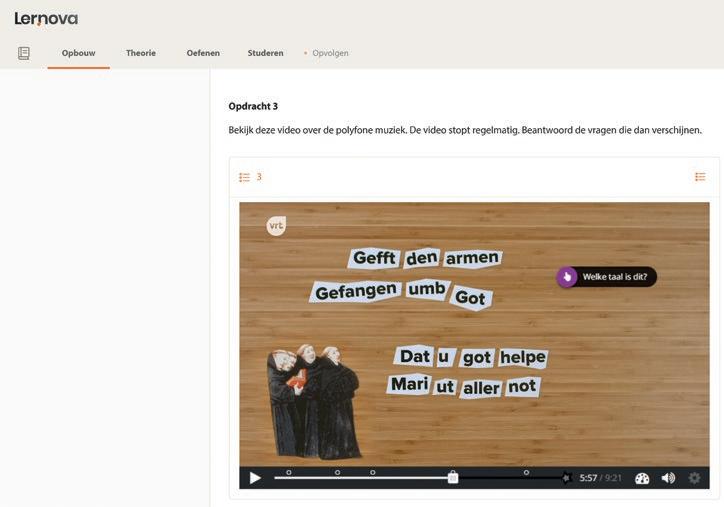Screen dimensions: 724x507
Task: Click the question list icon beside number 3
Action: tap(244, 177)
